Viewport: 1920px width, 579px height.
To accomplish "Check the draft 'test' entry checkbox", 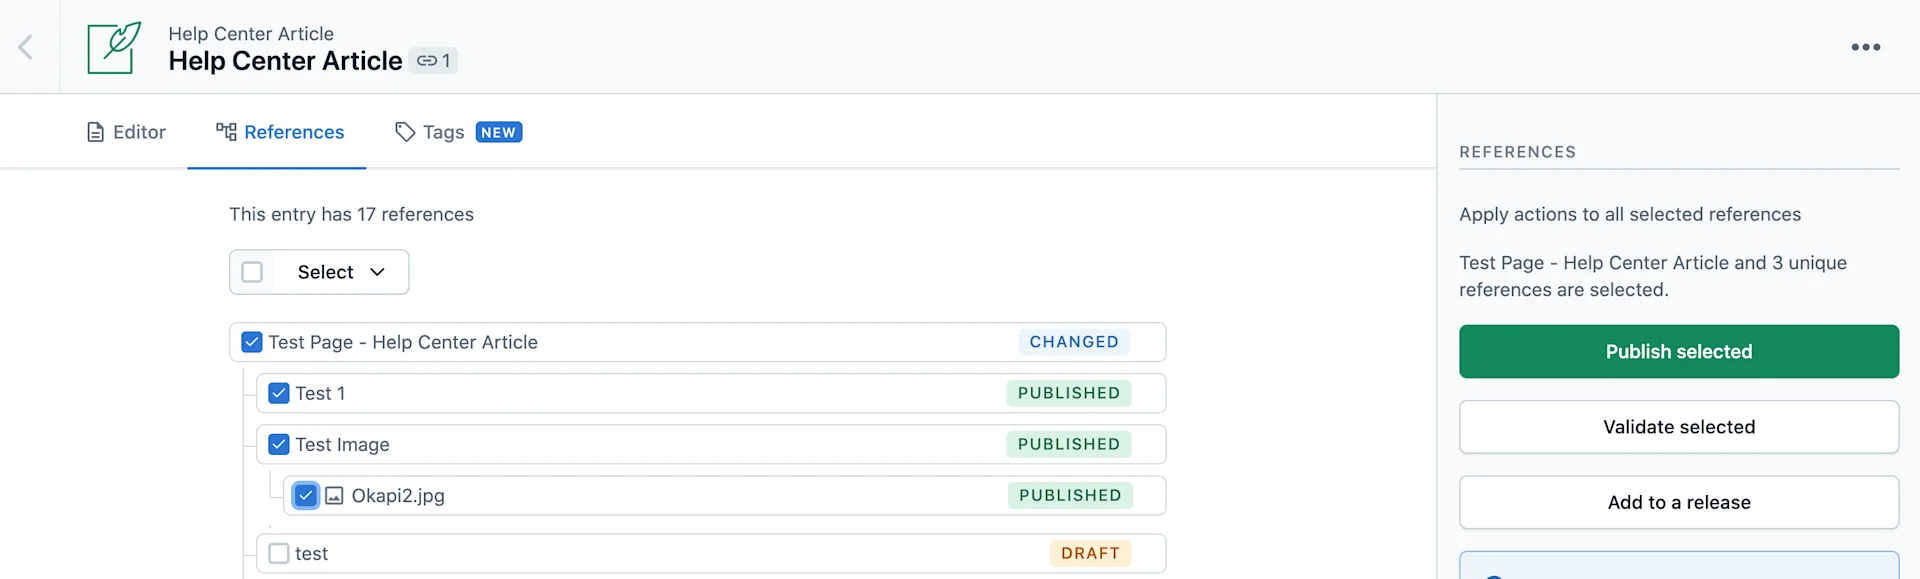I will tap(279, 553).
